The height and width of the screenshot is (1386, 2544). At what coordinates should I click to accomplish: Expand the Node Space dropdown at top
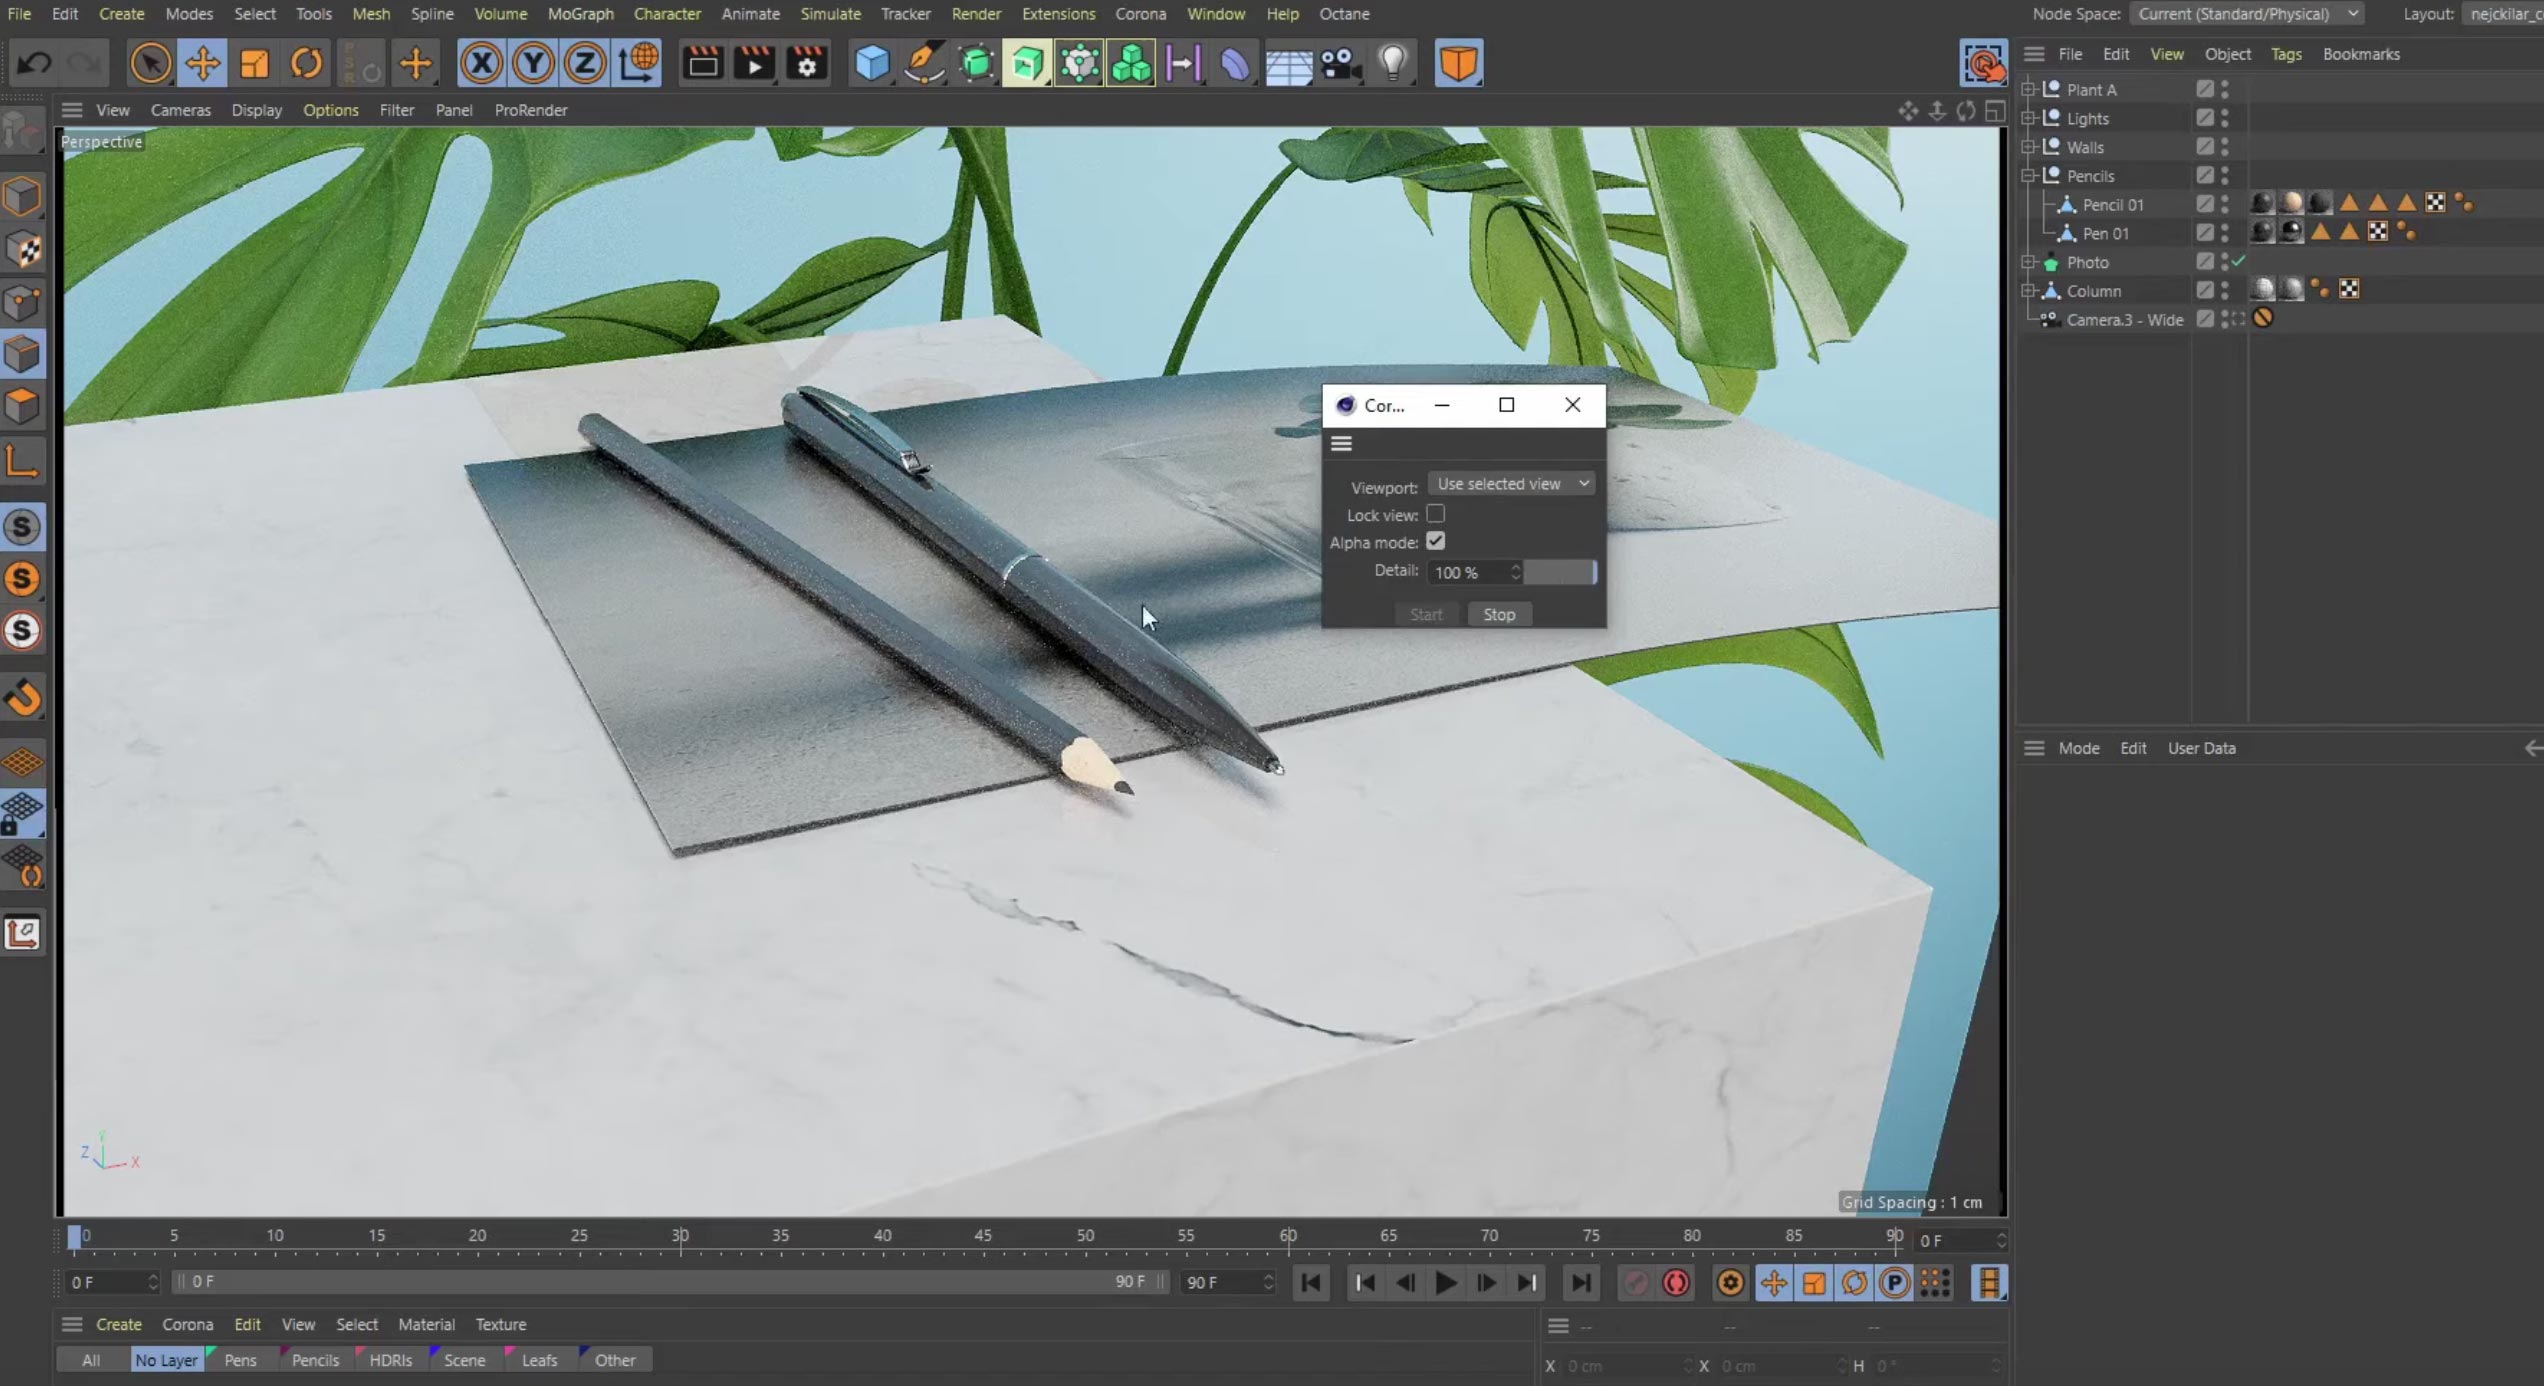[2244, 14]
